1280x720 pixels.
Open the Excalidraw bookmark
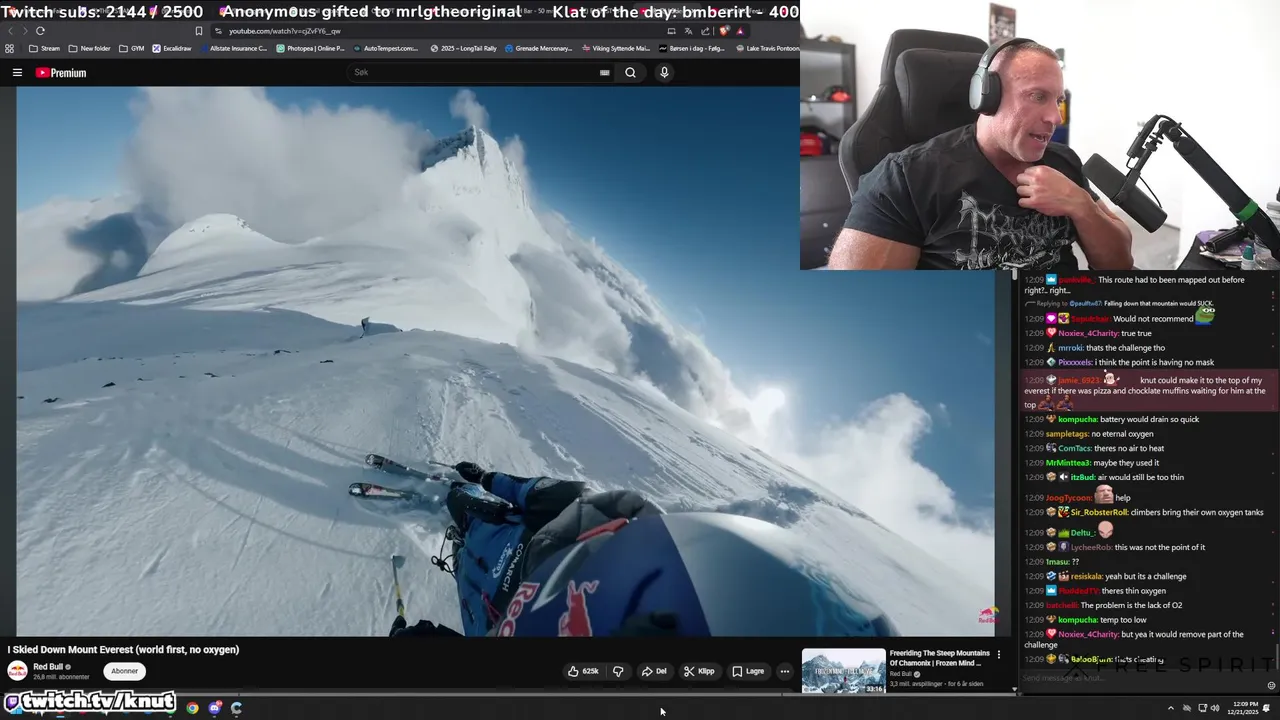(172, 48)
